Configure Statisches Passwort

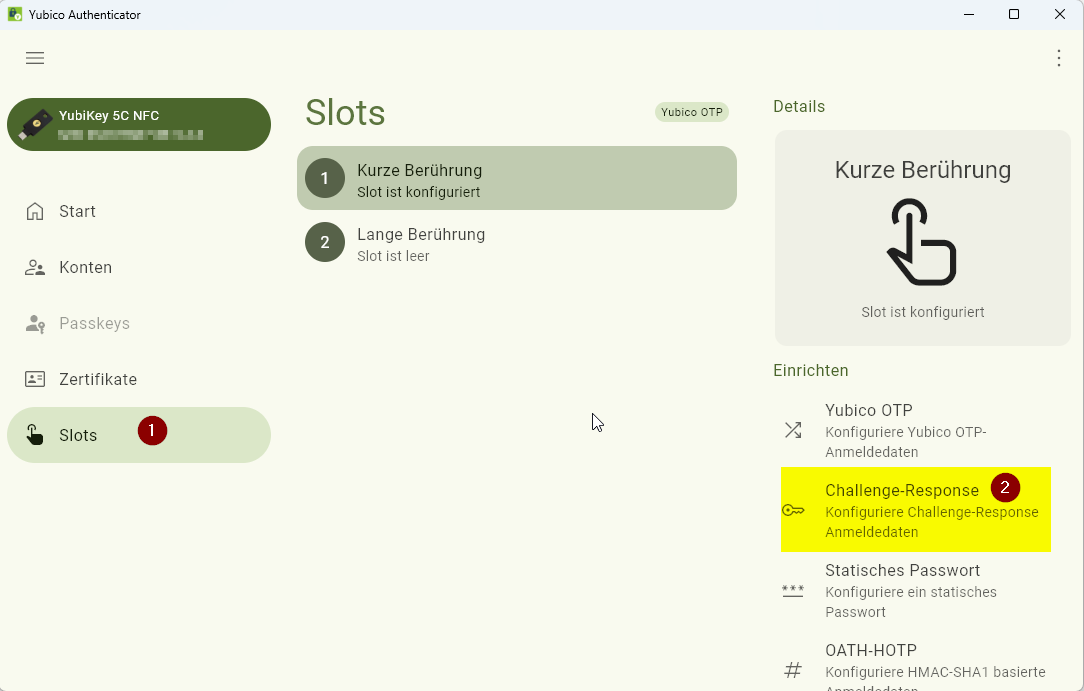point(916,590)
